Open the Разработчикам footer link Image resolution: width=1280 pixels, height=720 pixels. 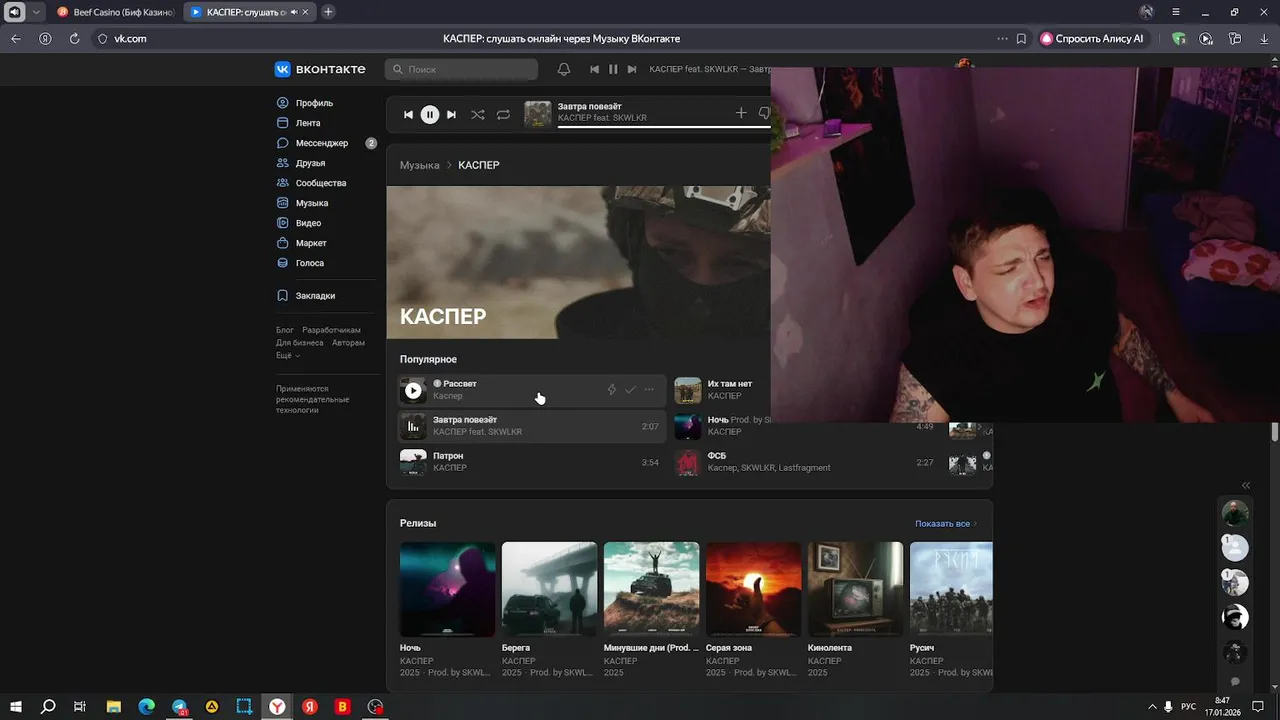click(x=331, y=330)
